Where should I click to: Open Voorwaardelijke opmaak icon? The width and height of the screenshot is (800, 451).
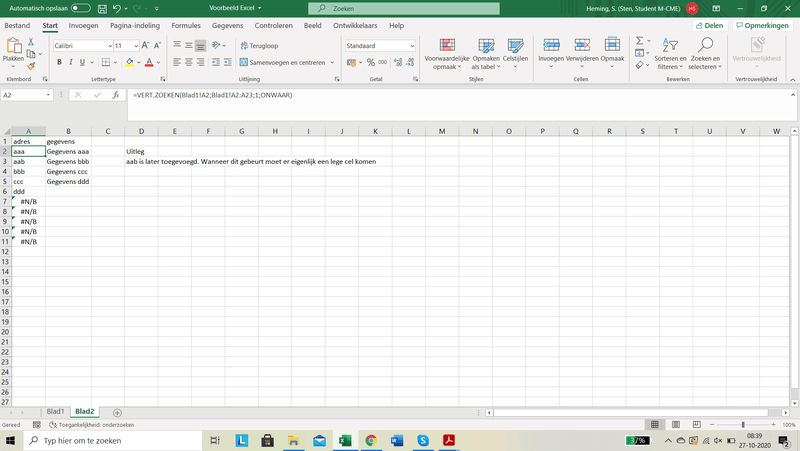(x=447, y=46)
